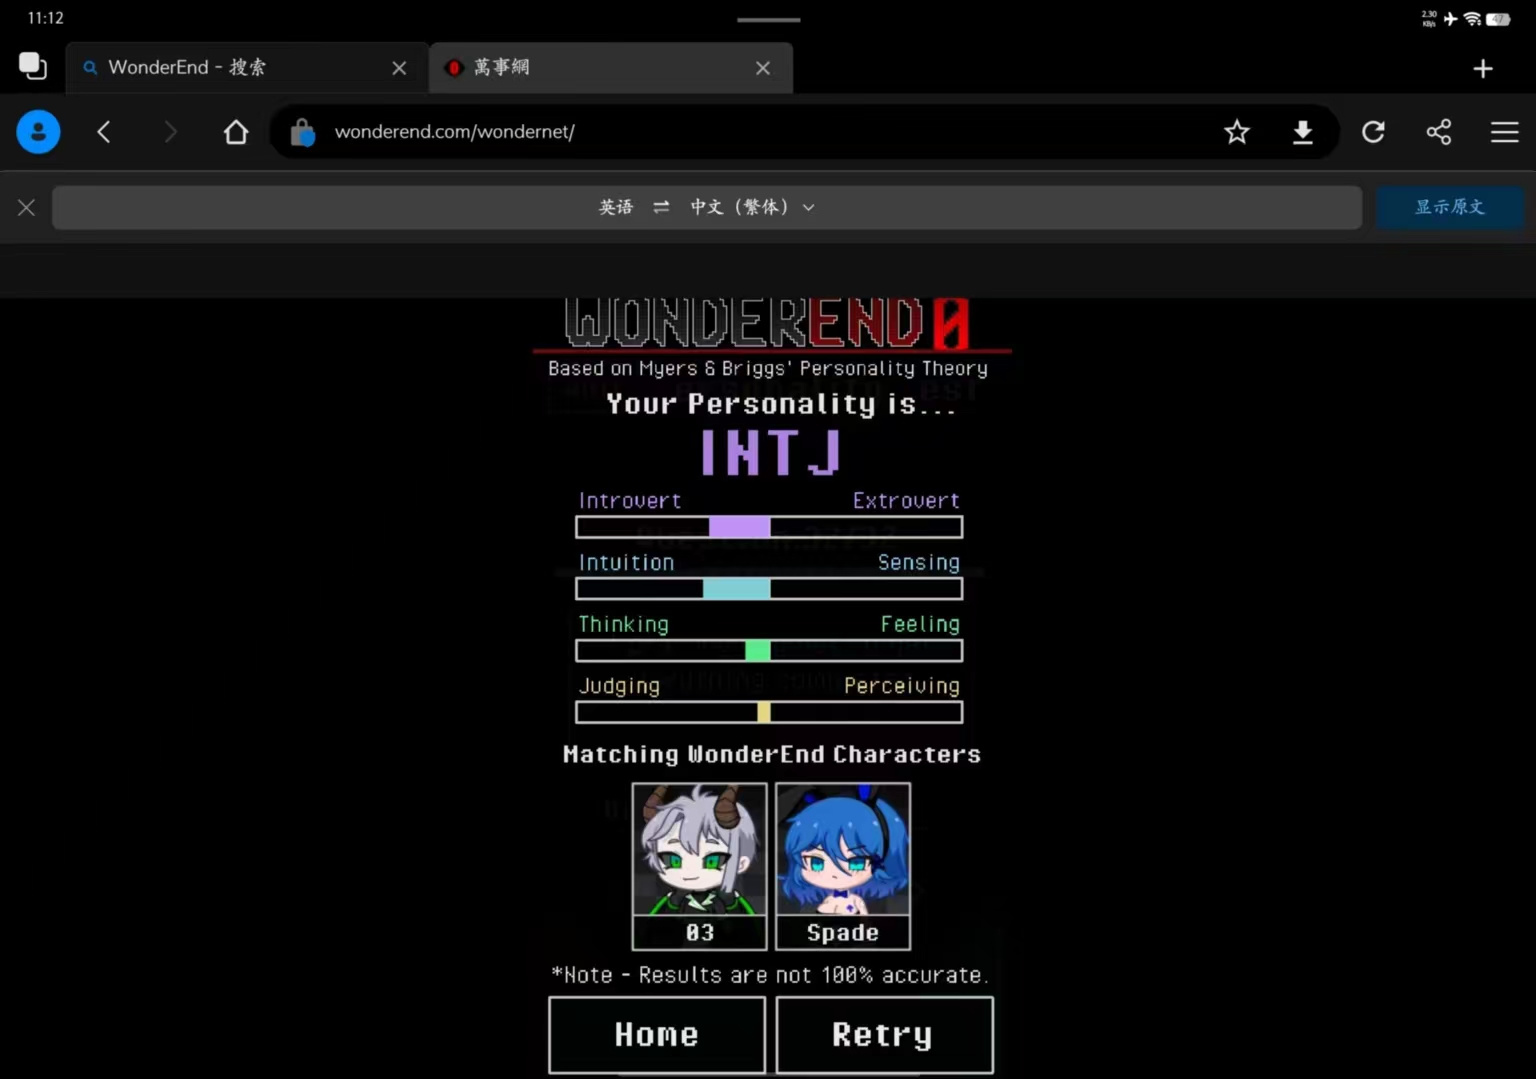The image size is (1536, 1079).
Task: Click 'Based on Myers & Briggs' Personality Theory' text
Action: pos(768,369)
